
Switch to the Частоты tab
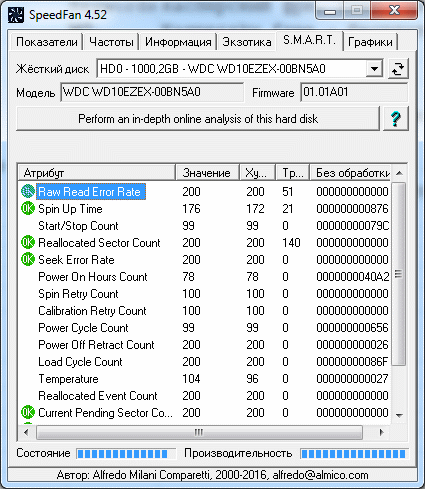point(111,42)
